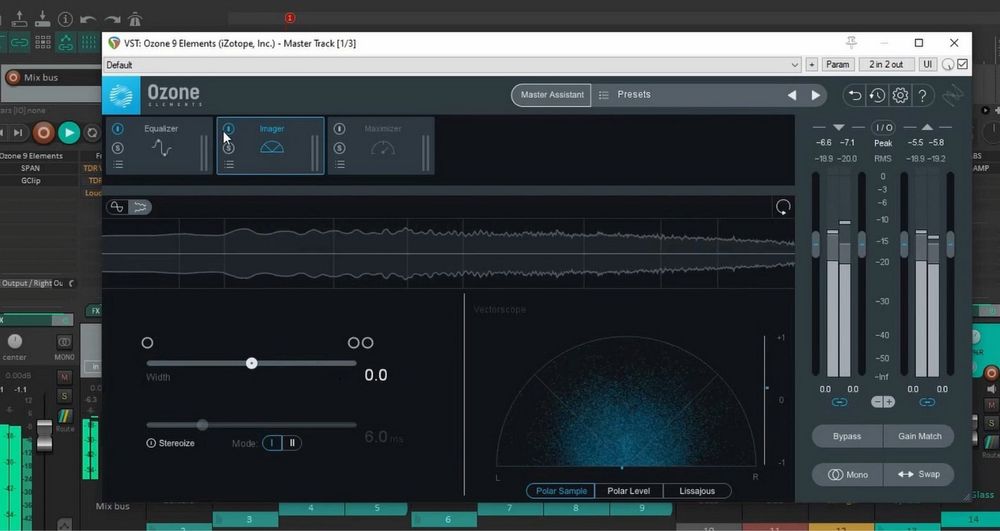Screen dimensions: 1000x531
Task: Open Ozone help question mark
Action: pyautogui.click(x=922, y=96)
